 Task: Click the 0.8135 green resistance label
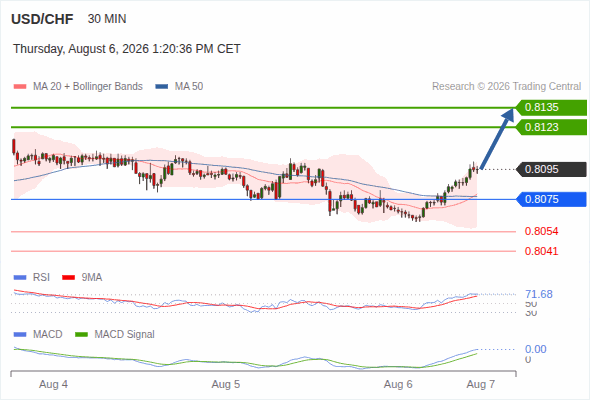(x=551, y=108)
